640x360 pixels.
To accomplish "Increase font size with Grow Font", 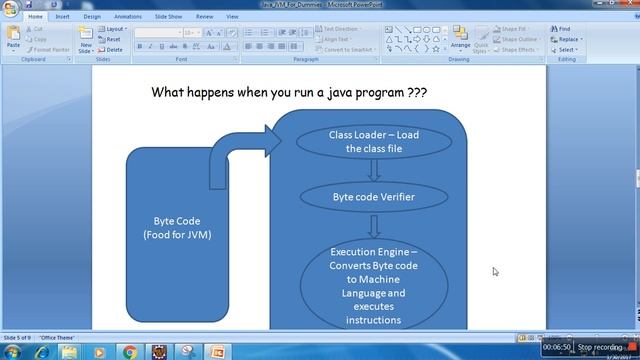I will [x=209, y=33].
